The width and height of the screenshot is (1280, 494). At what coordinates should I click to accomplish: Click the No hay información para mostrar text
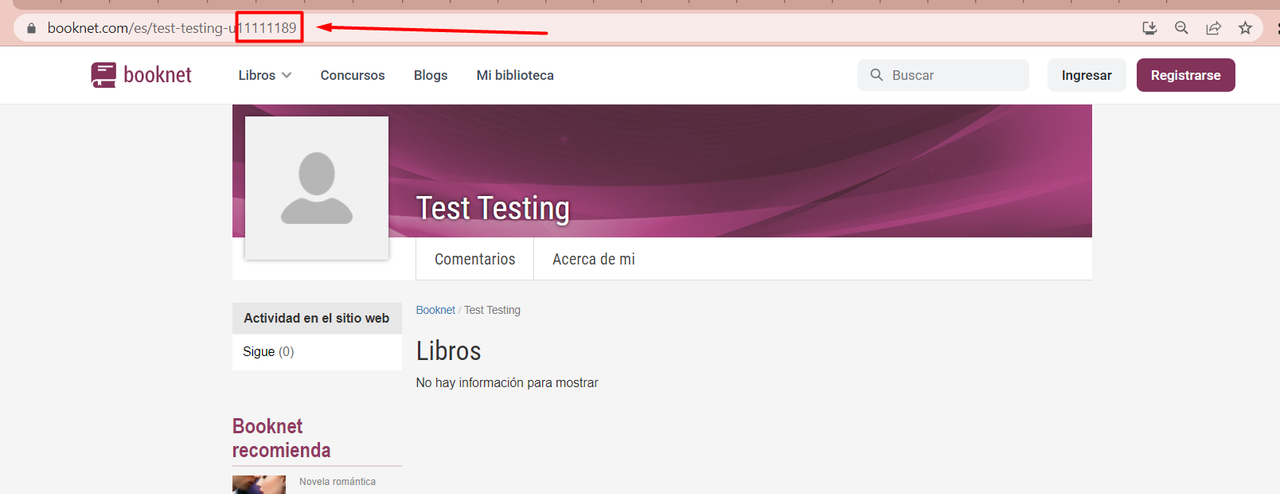point(507,383)
